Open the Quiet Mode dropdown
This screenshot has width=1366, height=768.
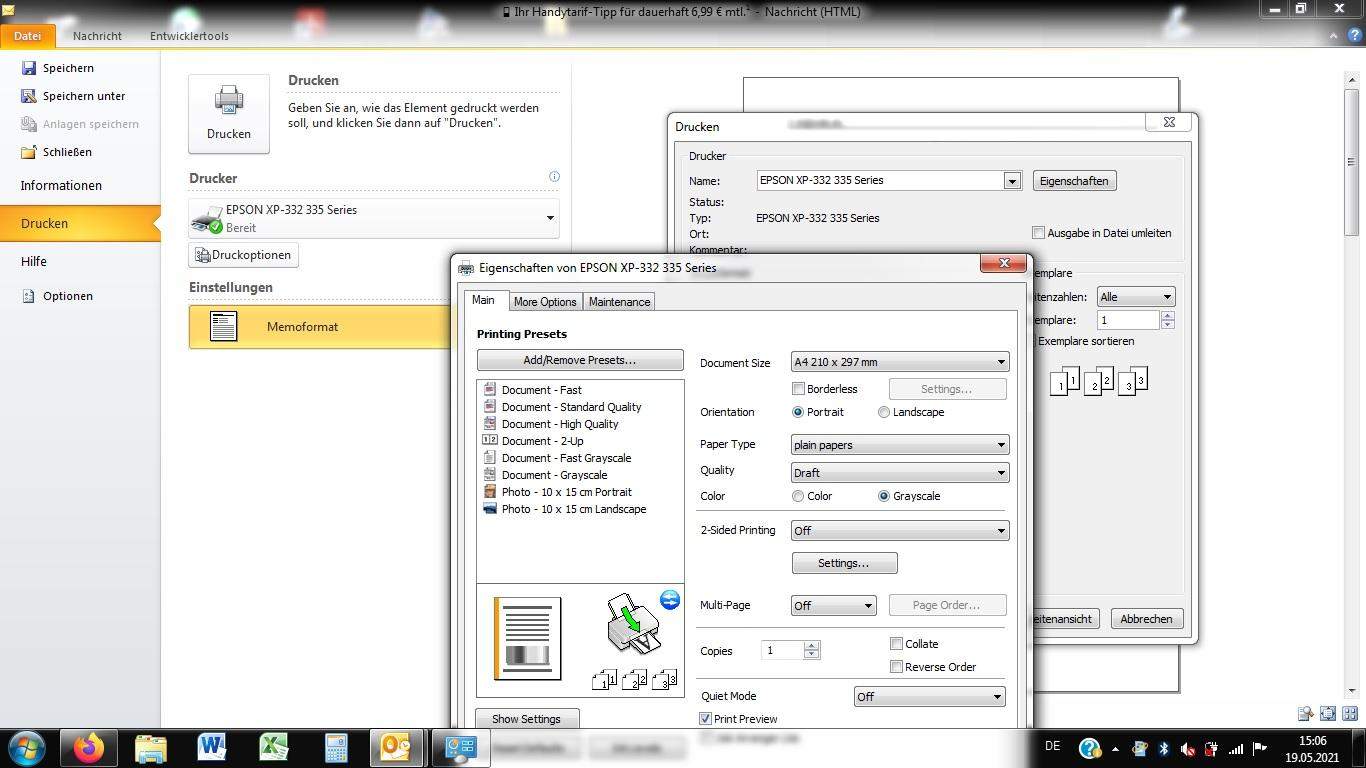click(x=929, y=697)
